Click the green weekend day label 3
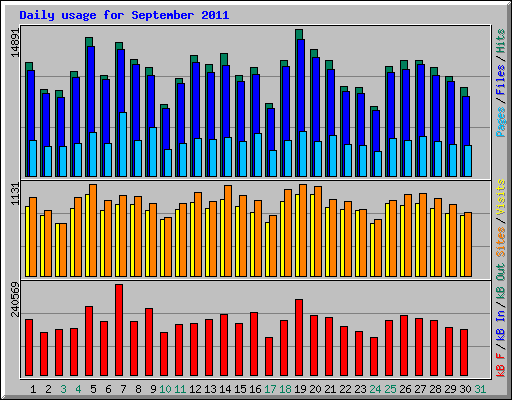Image resolution: width=512 pixels, height=400 pixels. (x=63, y=389)
